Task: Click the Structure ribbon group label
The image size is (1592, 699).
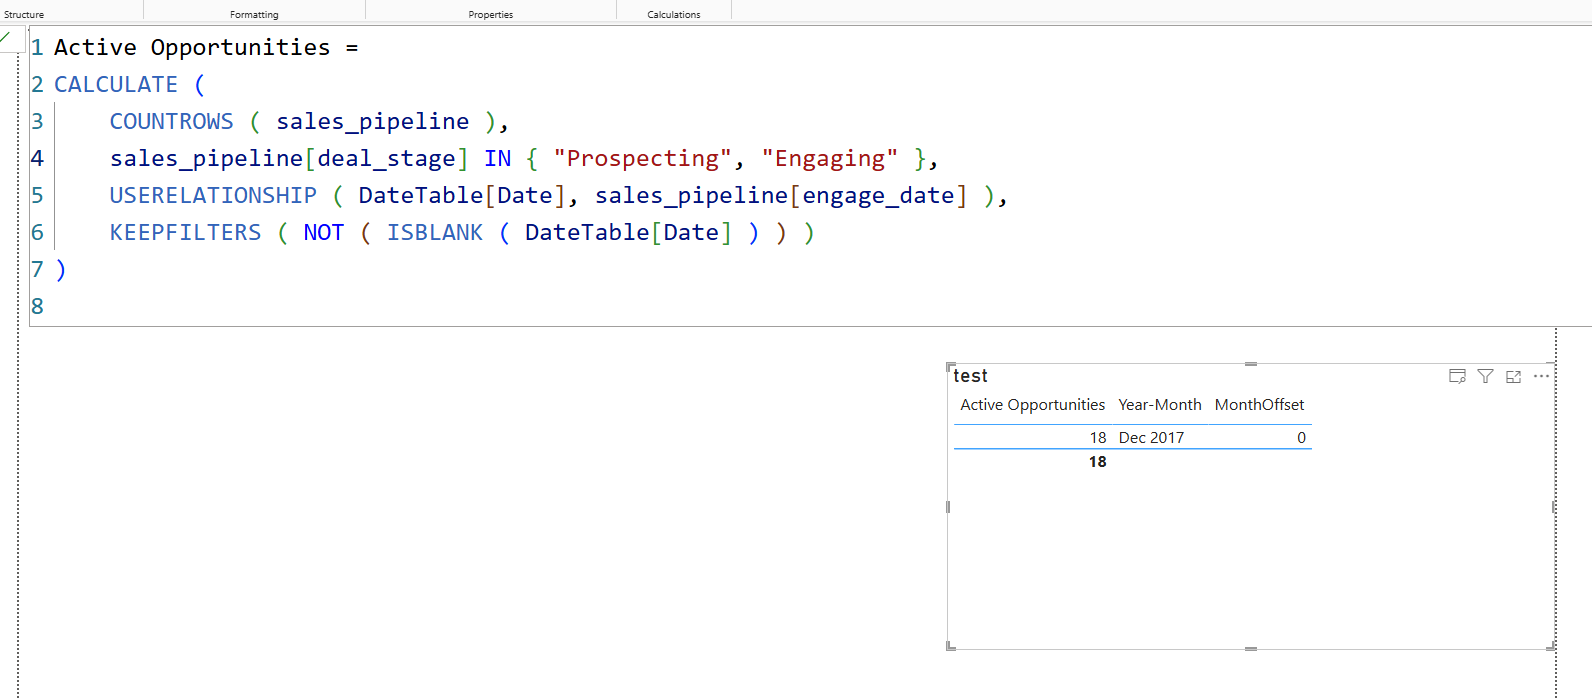Action: click(24, 15)
